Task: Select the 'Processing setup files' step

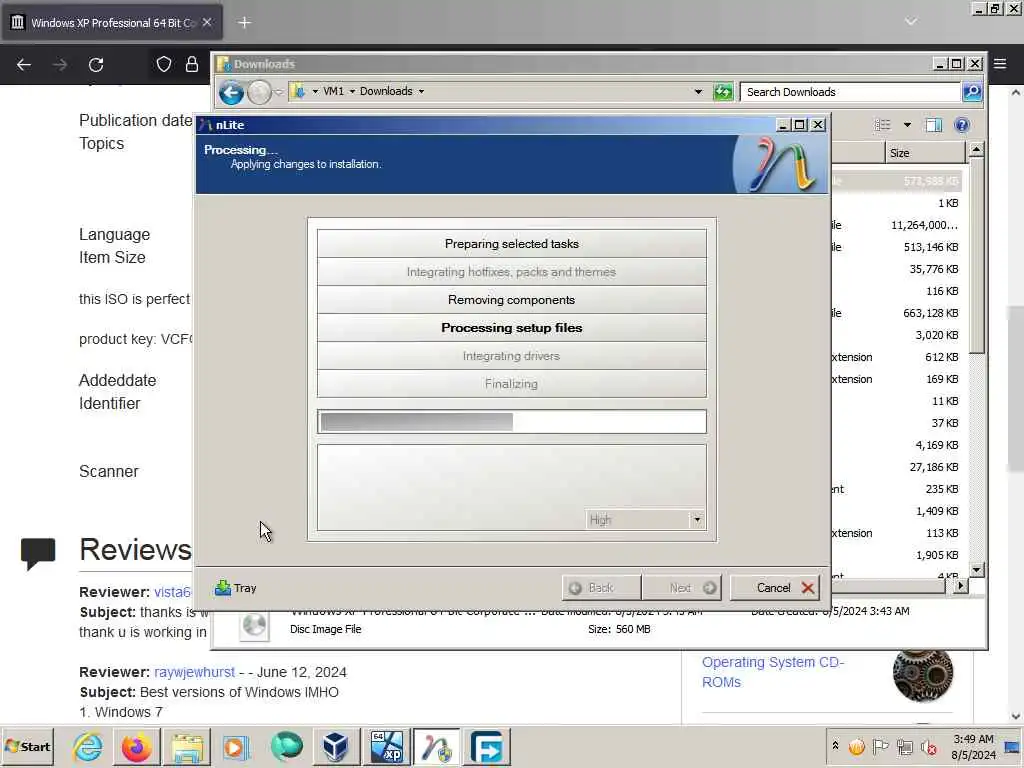Action: coord(511,328)
